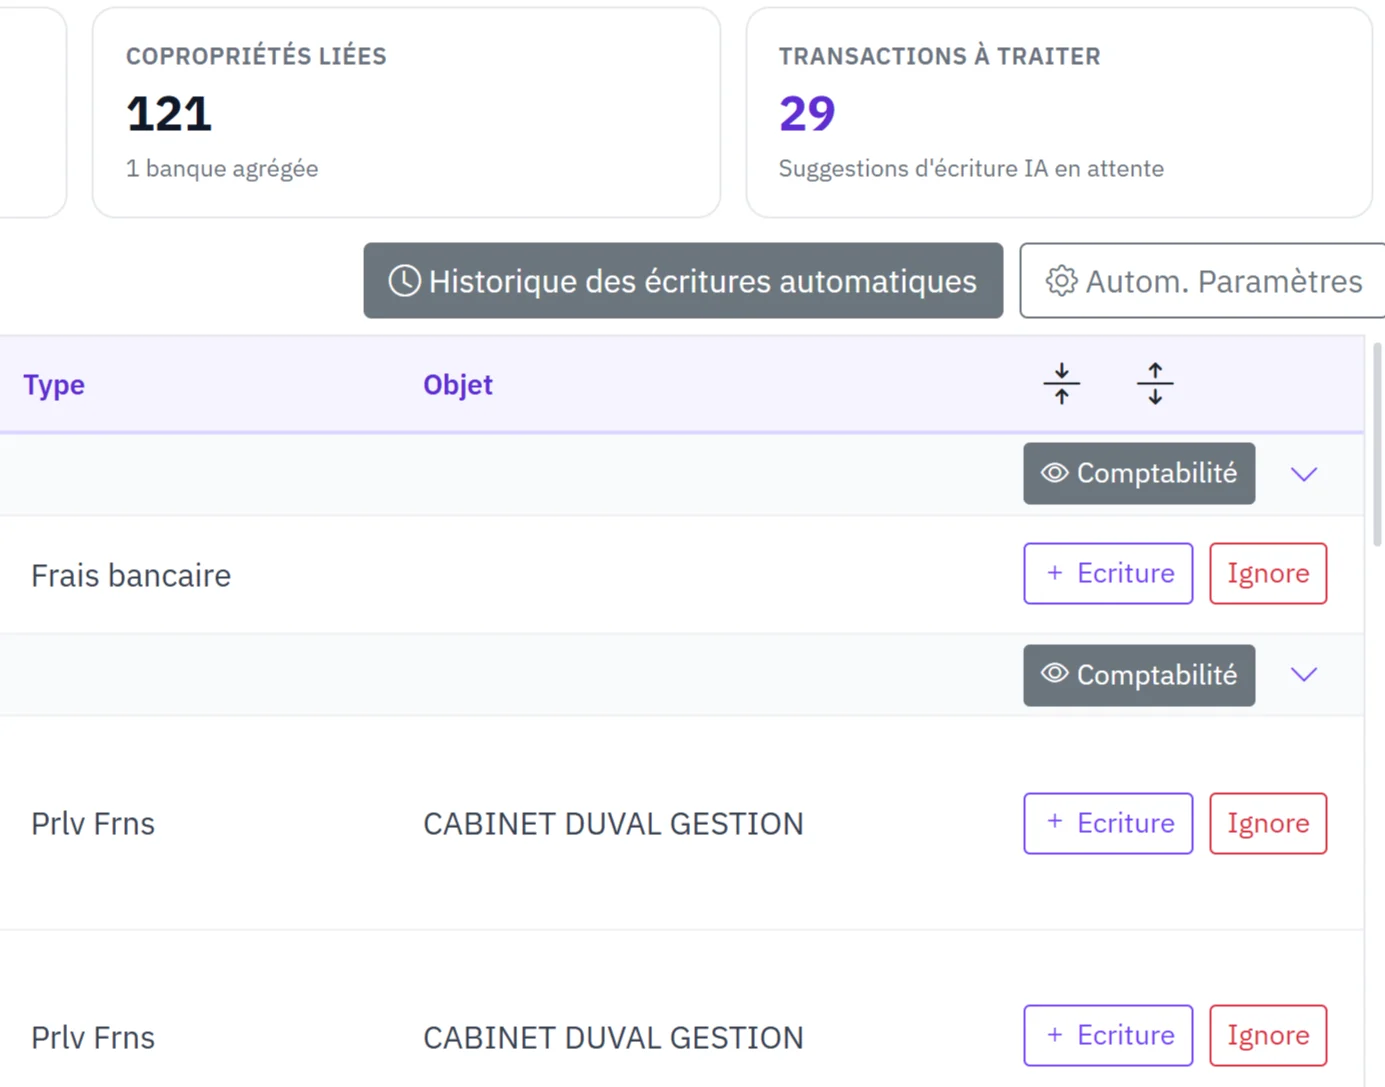Screen dimensions: 1385x1087
Task: Click the 29 transactions à traiter count
Action: 807,113
